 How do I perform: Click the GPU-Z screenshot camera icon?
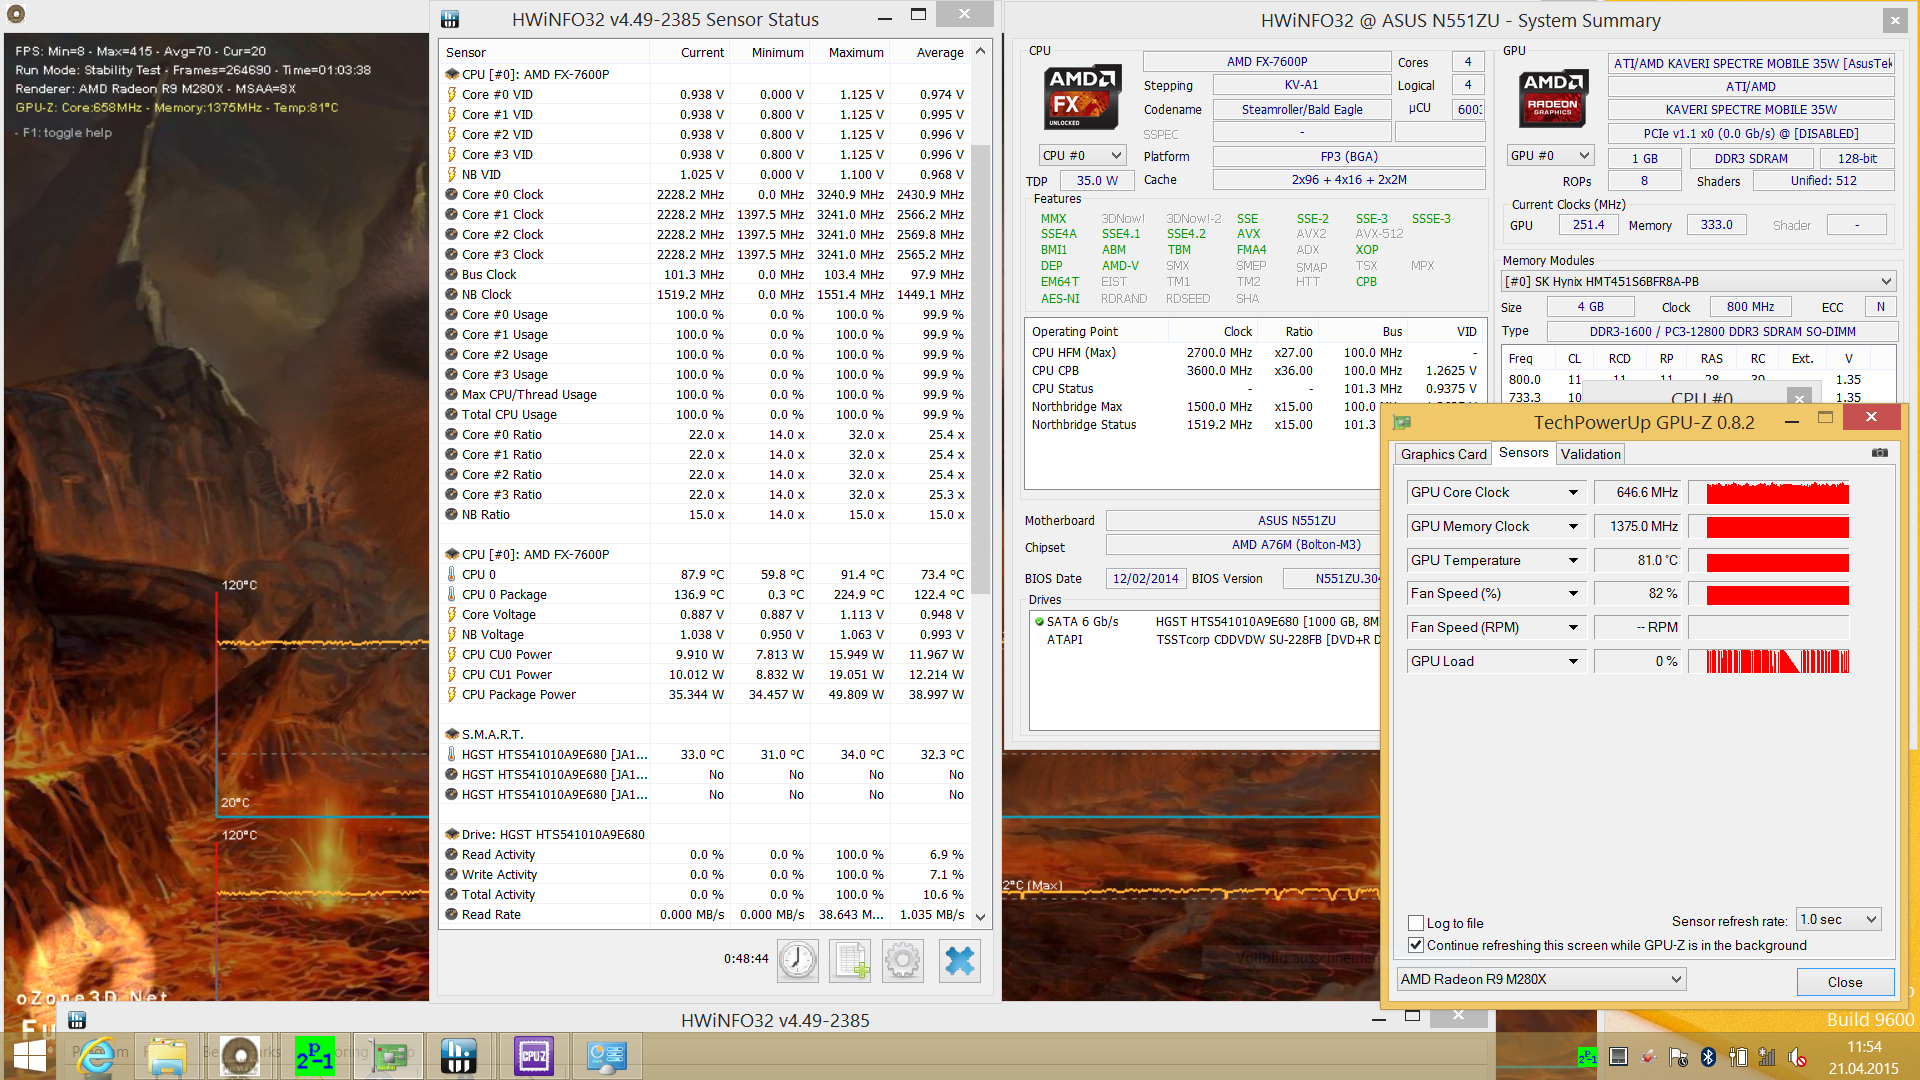[x=1879, y=453]
